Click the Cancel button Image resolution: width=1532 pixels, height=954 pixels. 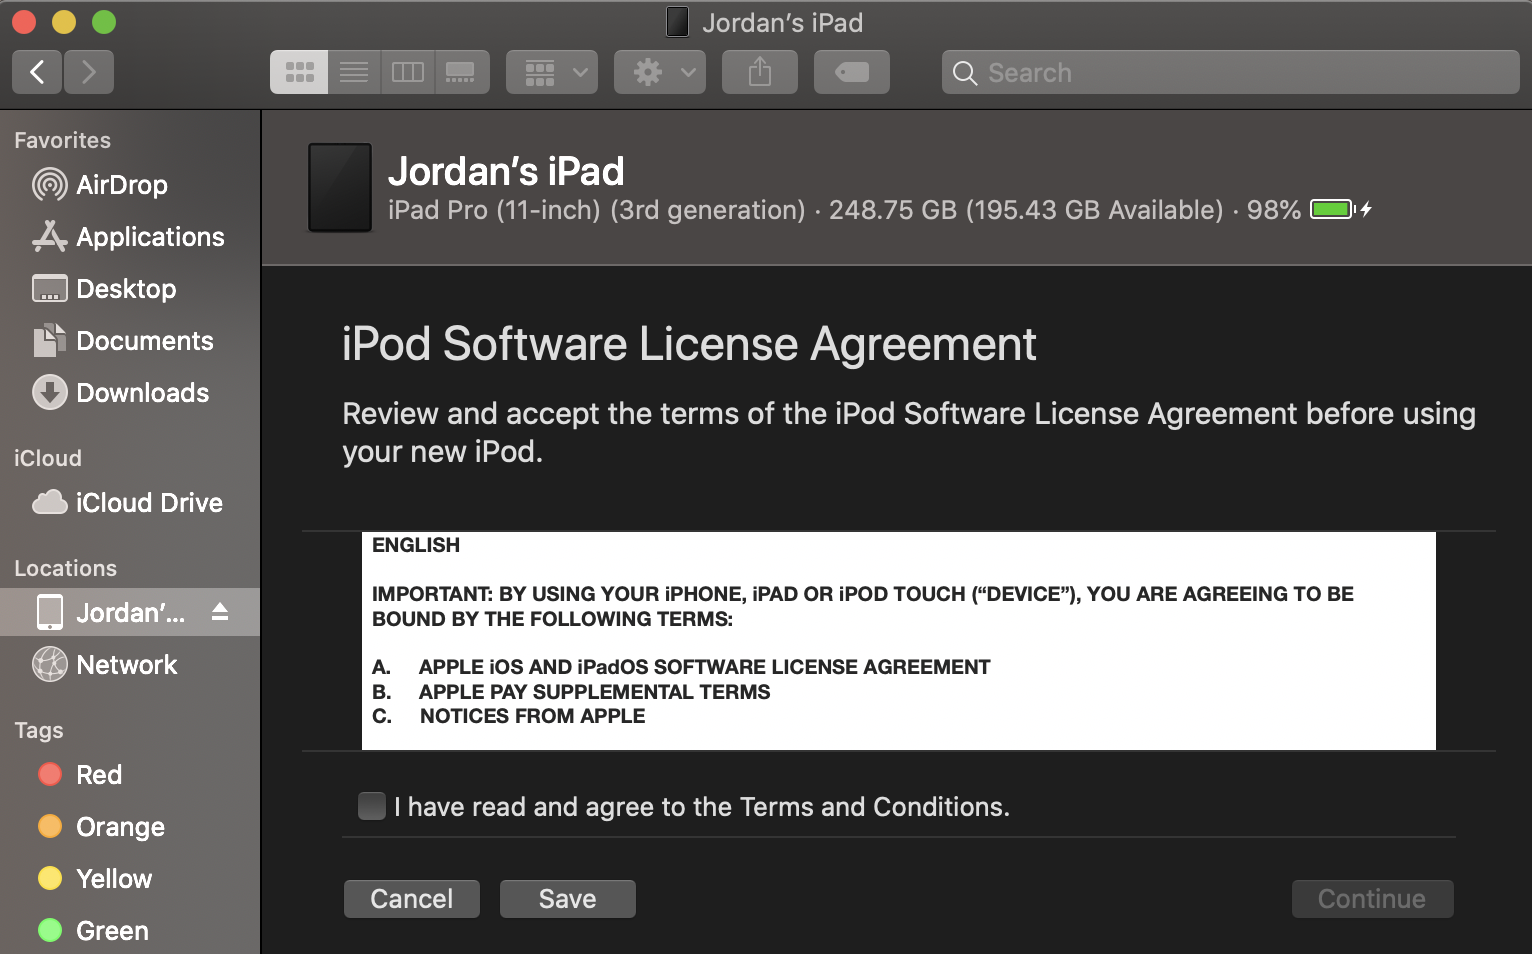tap(412, 899)
